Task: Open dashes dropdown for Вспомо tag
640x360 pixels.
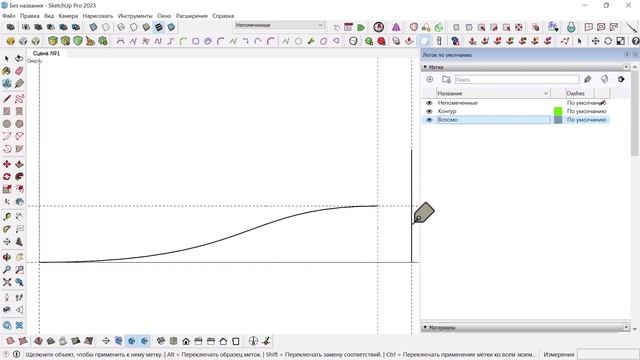Action: point(587,120)
